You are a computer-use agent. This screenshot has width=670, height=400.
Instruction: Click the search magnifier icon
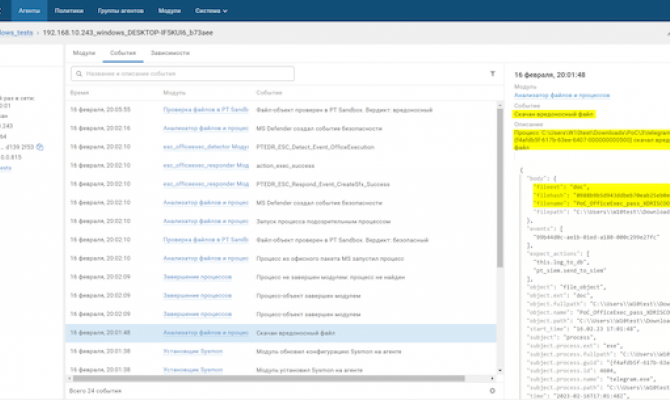click(79, 74)
